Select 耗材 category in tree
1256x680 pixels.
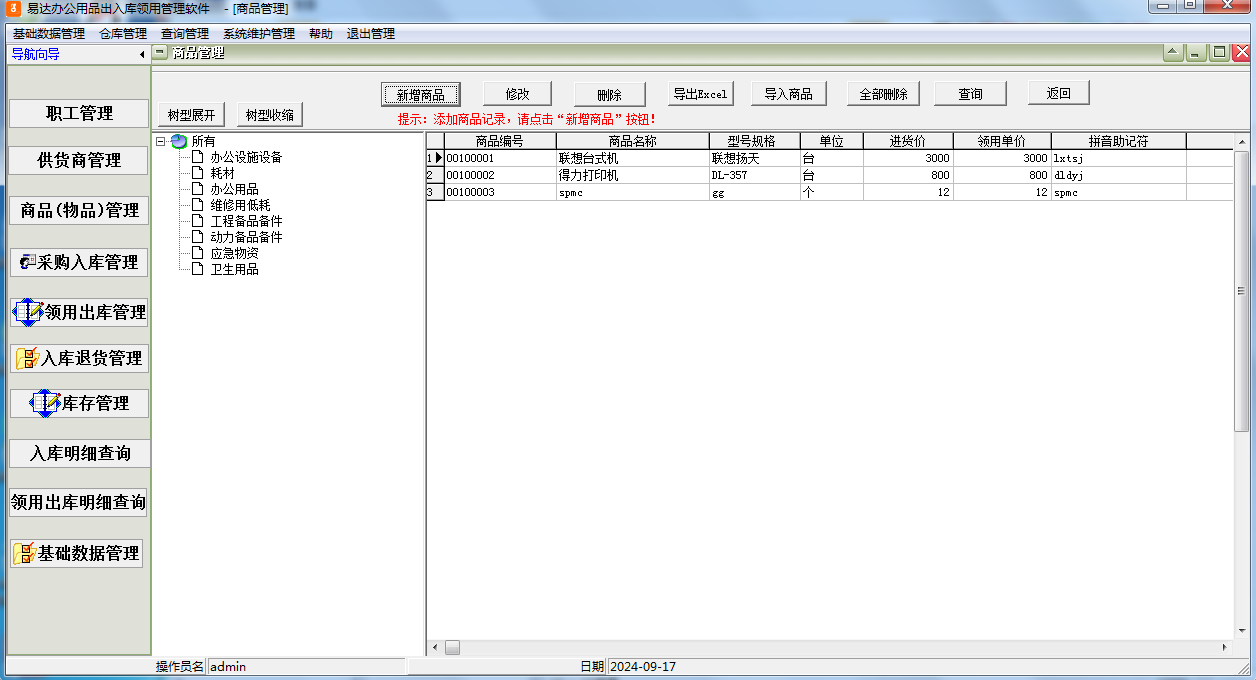(222, 173)
